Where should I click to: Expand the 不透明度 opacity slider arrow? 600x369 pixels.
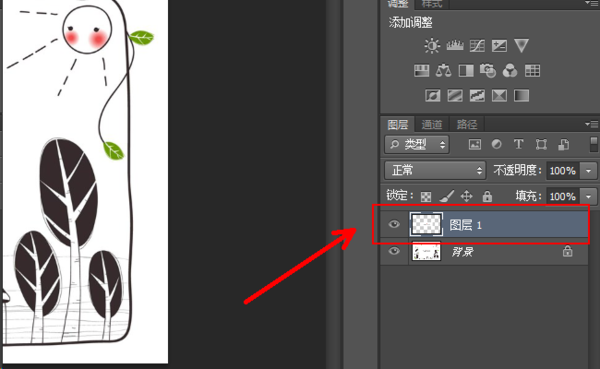click(589, 171)
